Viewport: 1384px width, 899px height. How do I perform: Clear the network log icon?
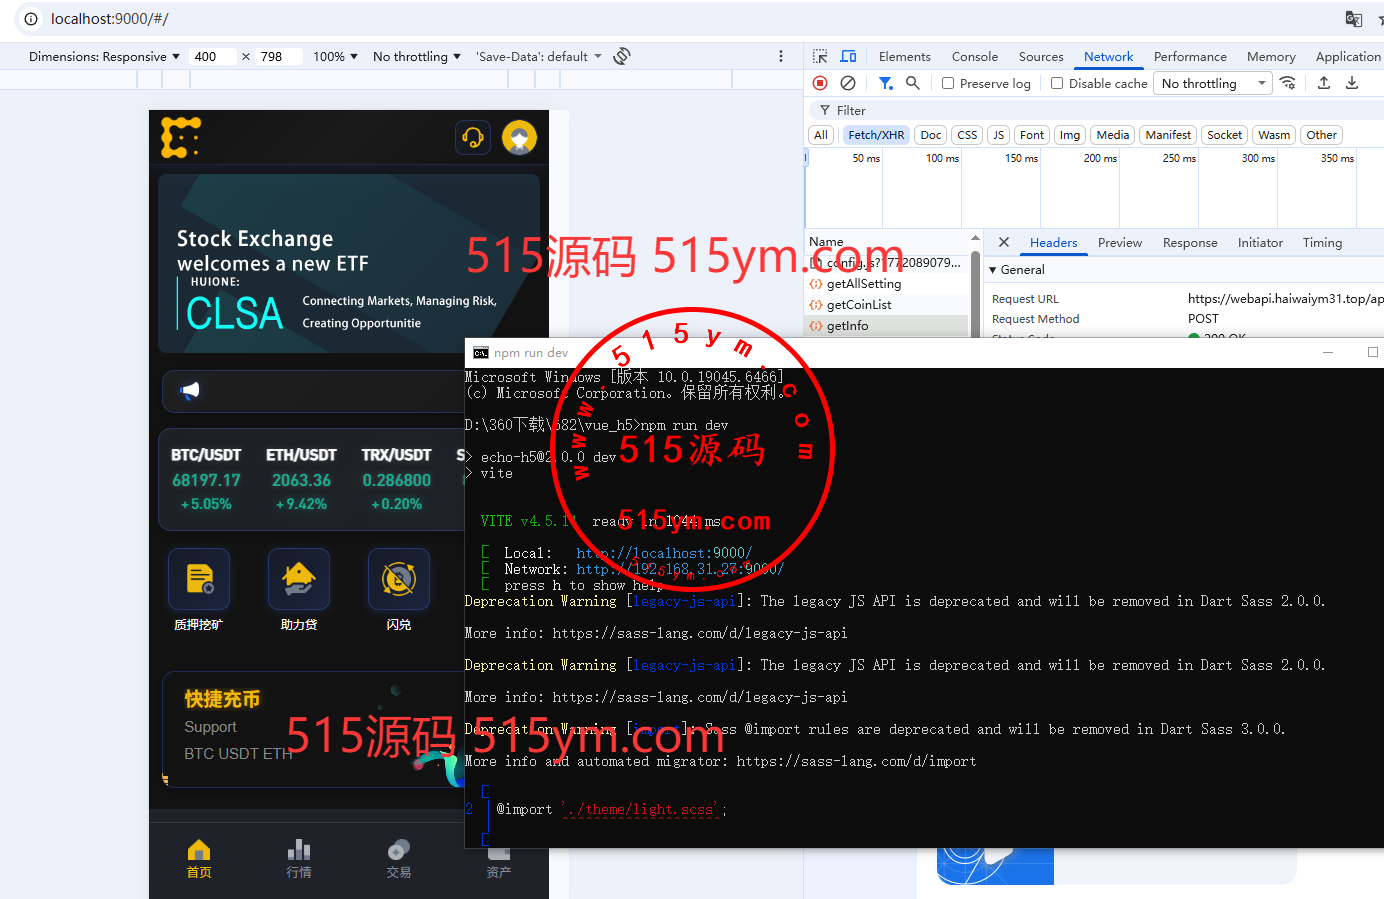(848, 83)
